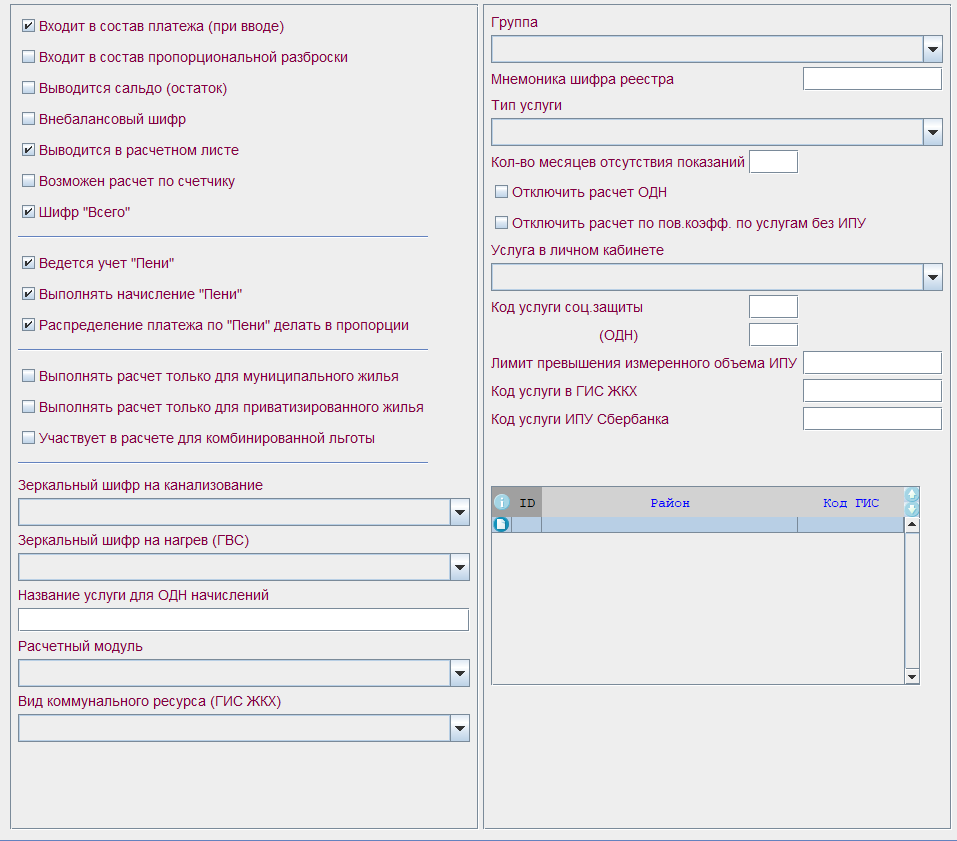Click the down arrow icon beside Код ГИС
The height and width of the screenshot is (841, 957).
click(x=911, y=509)
